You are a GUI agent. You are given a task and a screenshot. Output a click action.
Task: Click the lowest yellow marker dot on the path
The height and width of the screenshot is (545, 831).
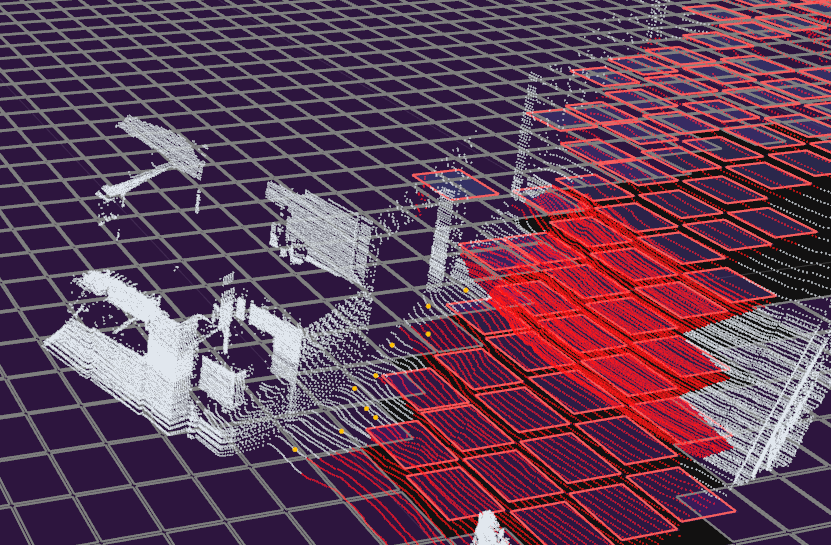click(x=295, y=450)
